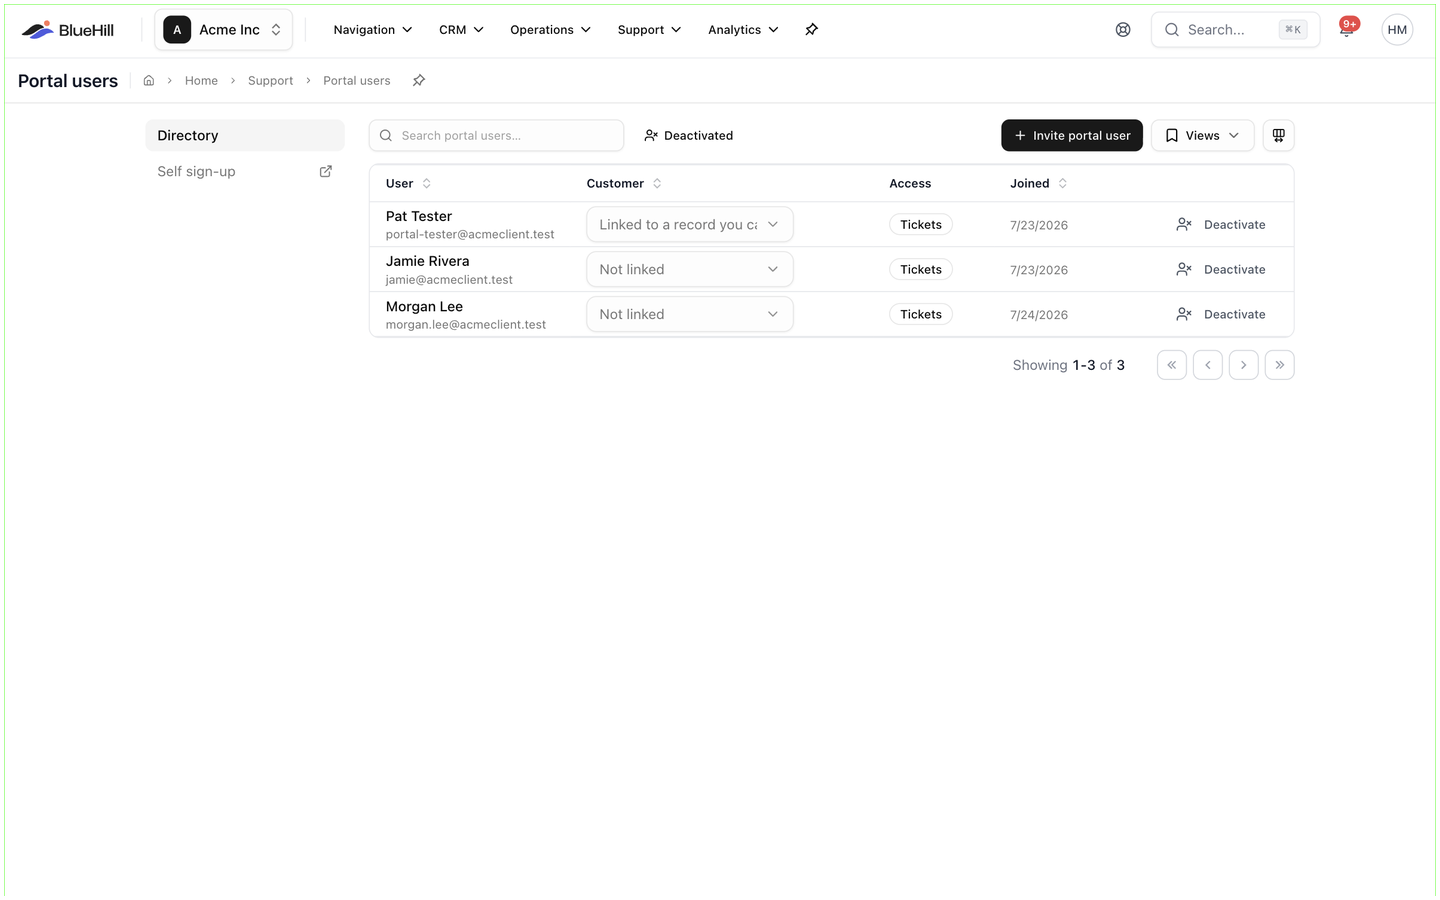The height and width of the screenshot is (900, 1440).
Task: Click Portal users breadcrumb item
Action: (357, 81)
